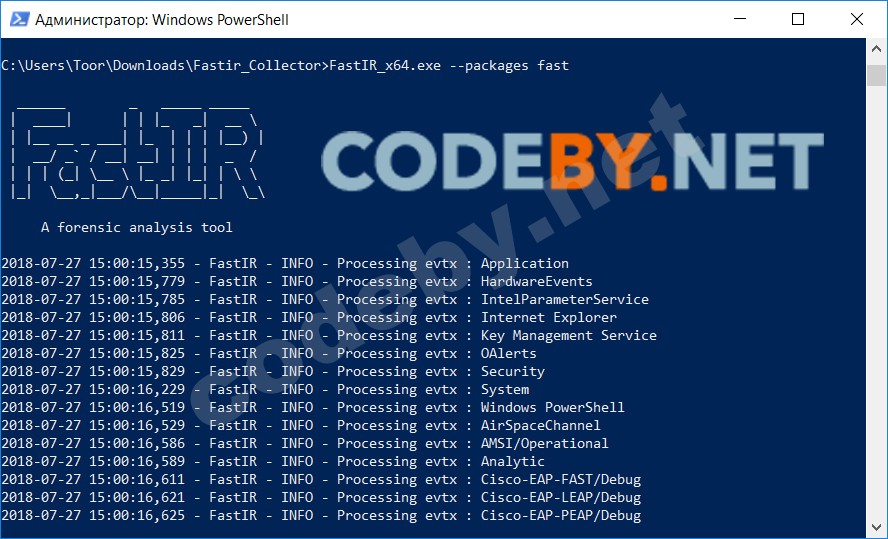888x539 pixels.
Task: Click the log line ending 'HardwareEvents'
Action: point(297,281)
